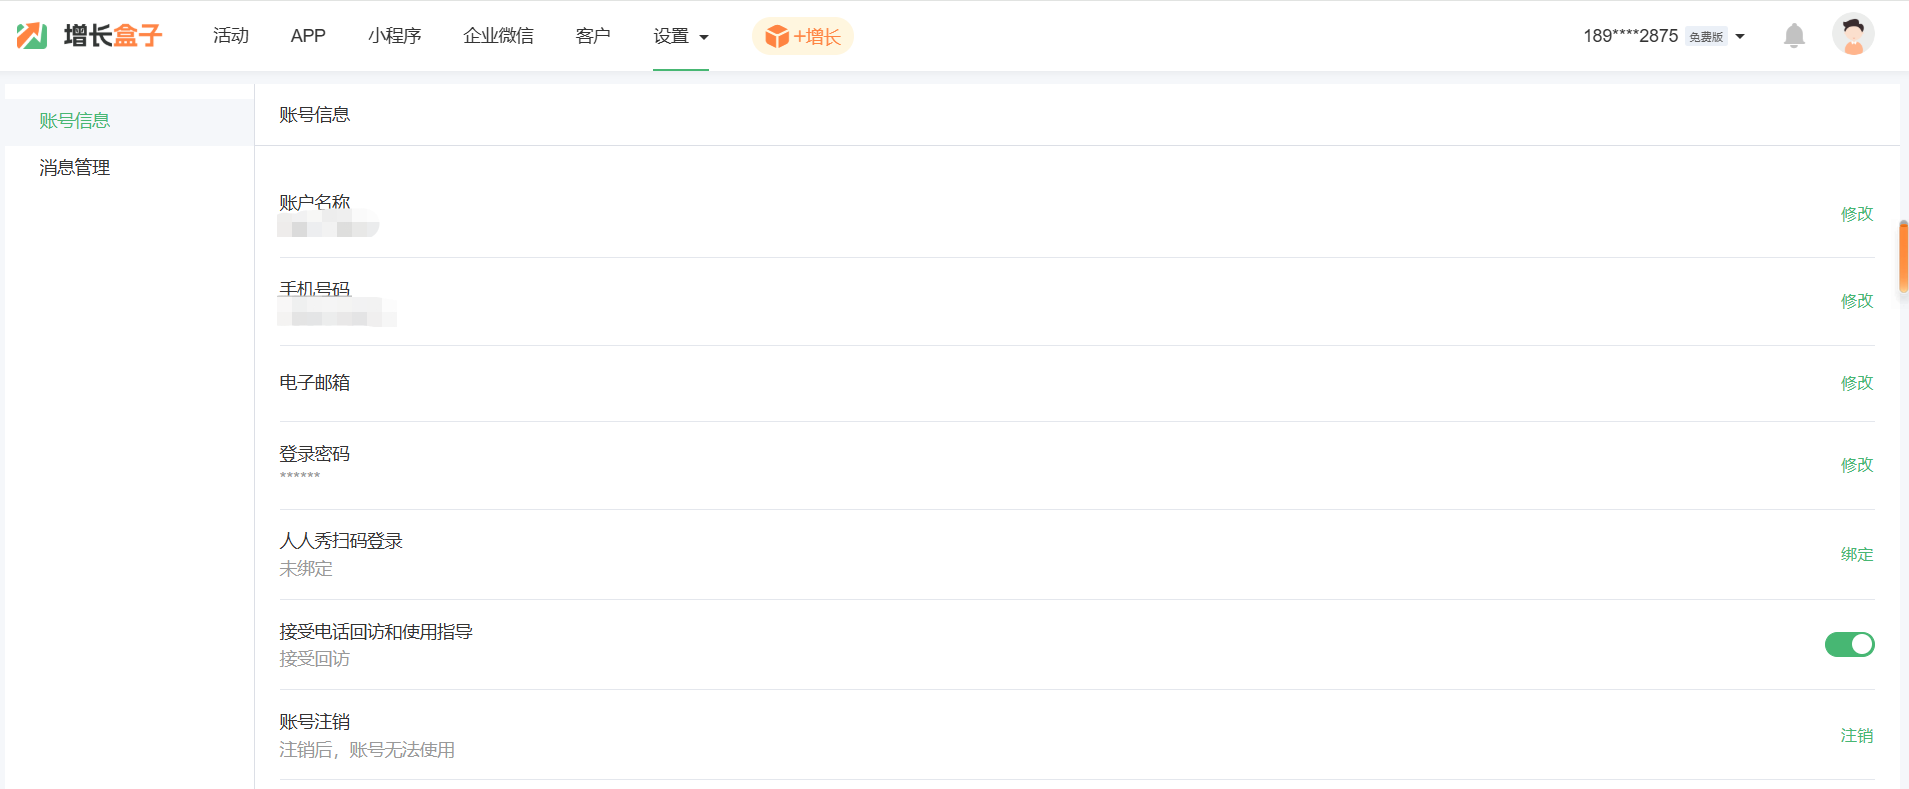Click the 增长盒子 logo icon

click(x=32, y=36)
